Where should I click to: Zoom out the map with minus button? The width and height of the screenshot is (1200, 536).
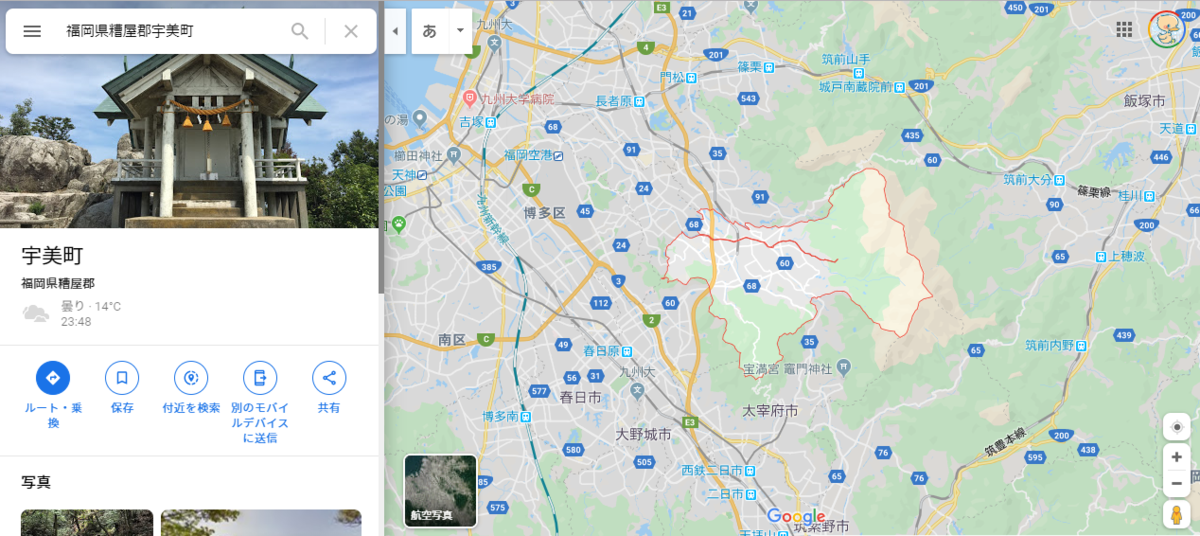tap(1177, 483)
